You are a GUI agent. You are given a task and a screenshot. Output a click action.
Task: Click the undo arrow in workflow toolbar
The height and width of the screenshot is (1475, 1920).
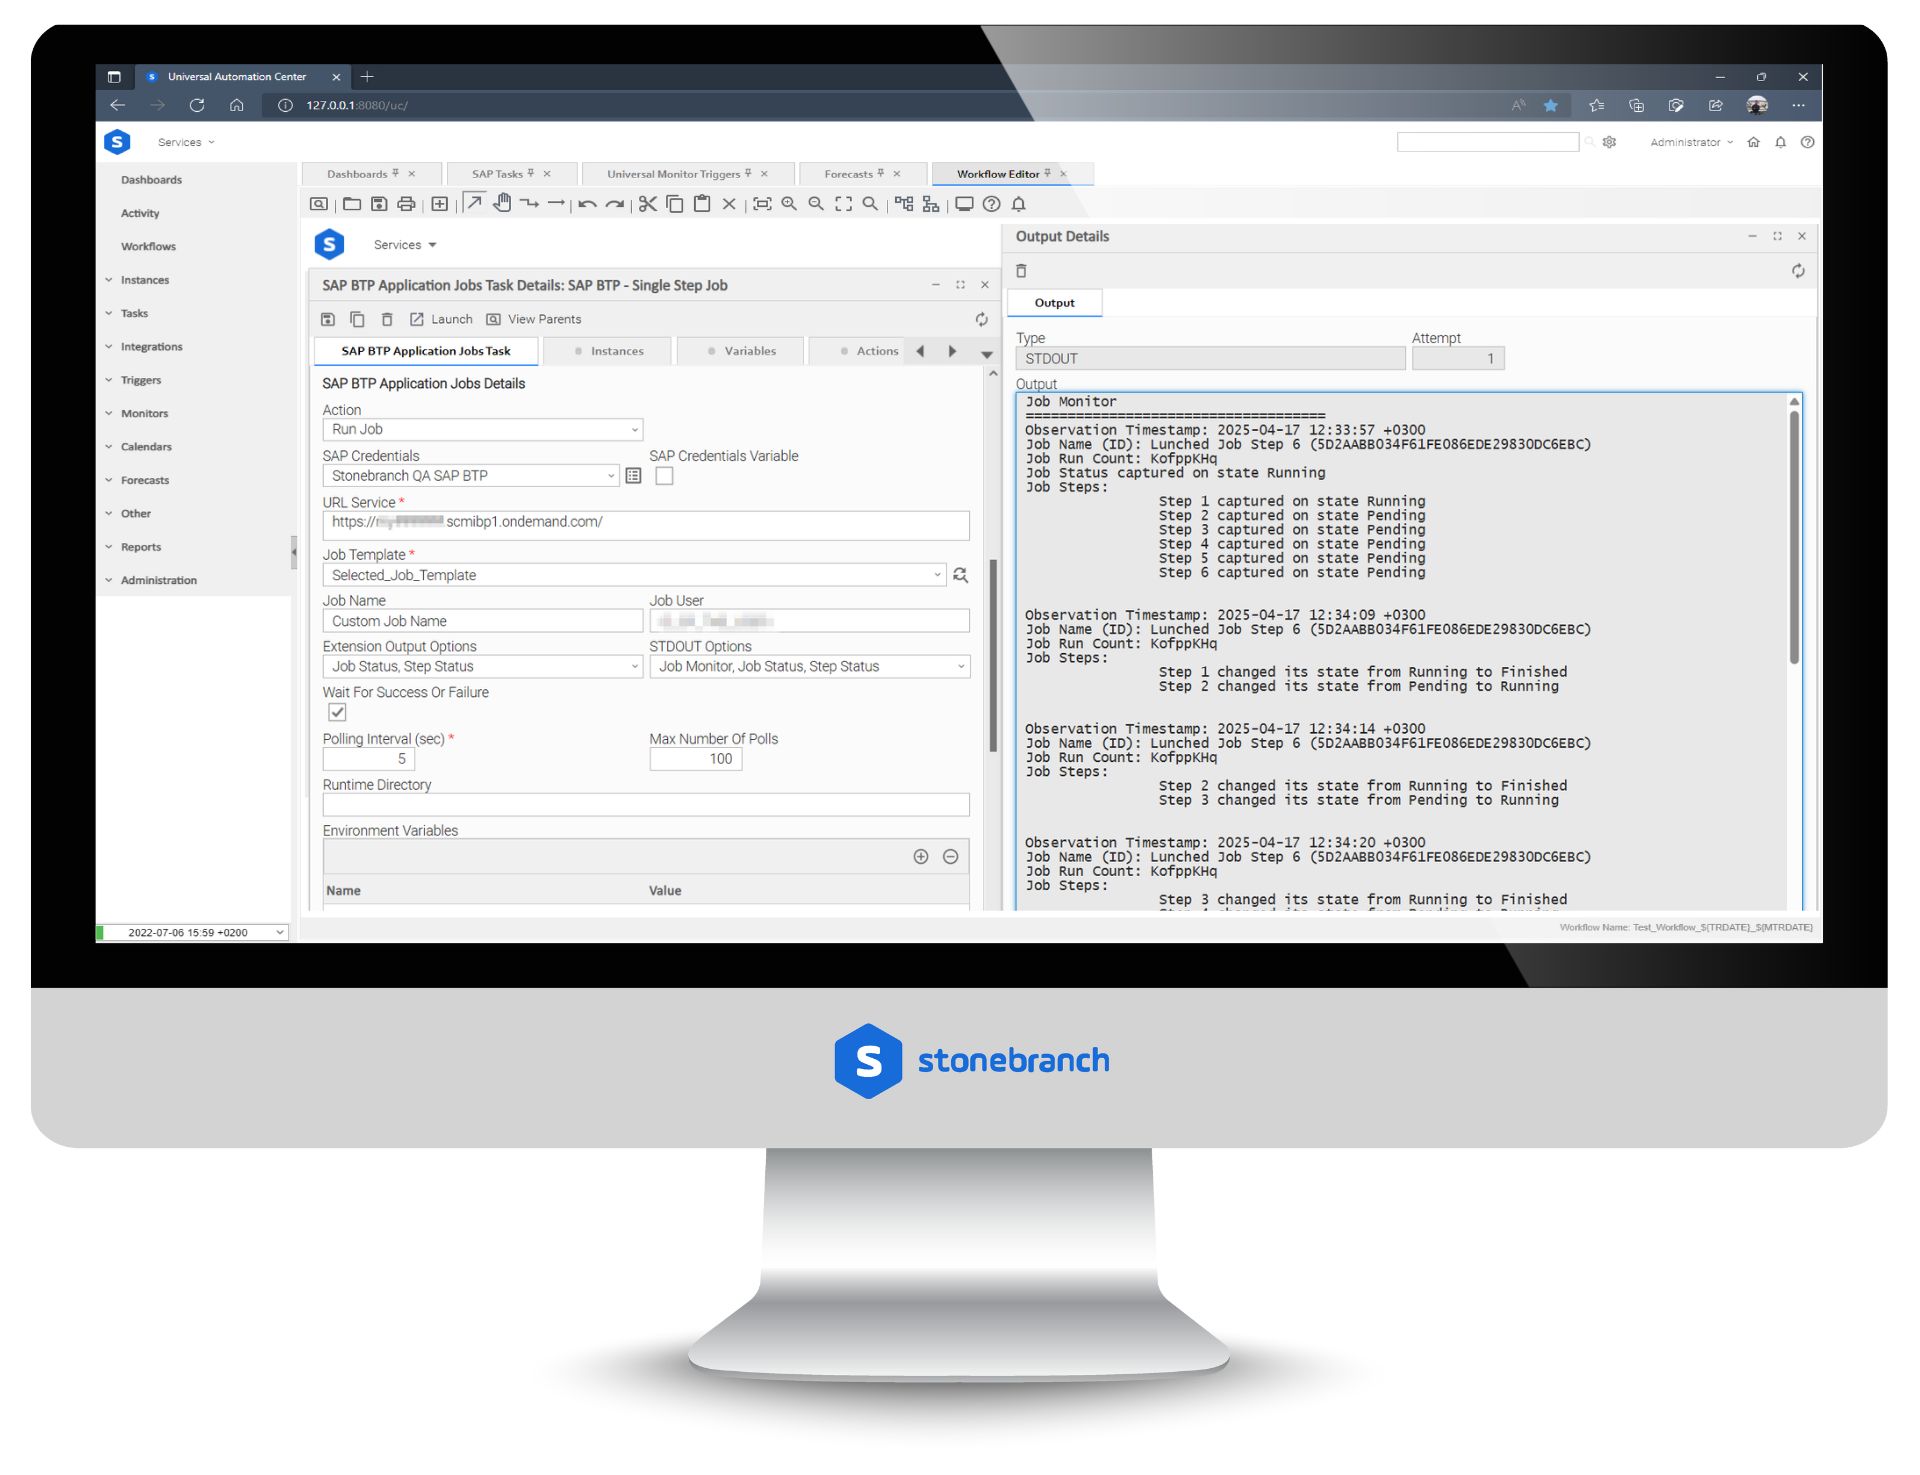587,204
